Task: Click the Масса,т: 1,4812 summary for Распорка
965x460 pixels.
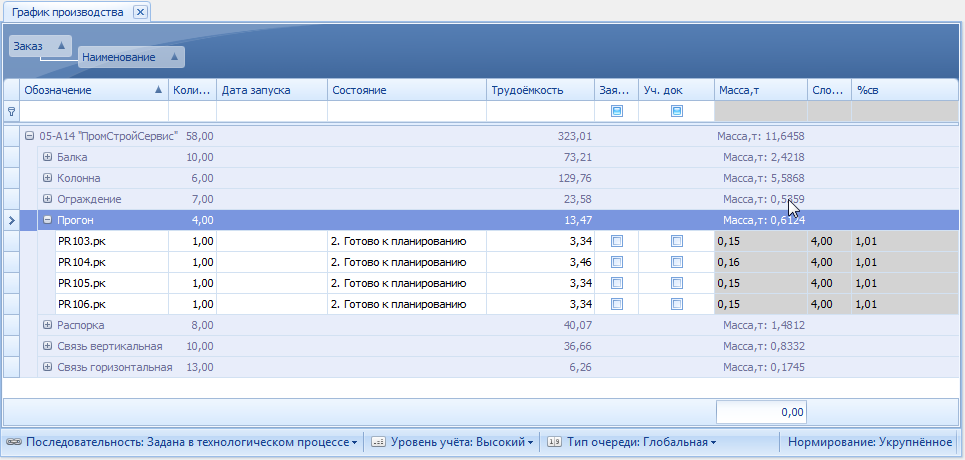Action: pos(764,325)
